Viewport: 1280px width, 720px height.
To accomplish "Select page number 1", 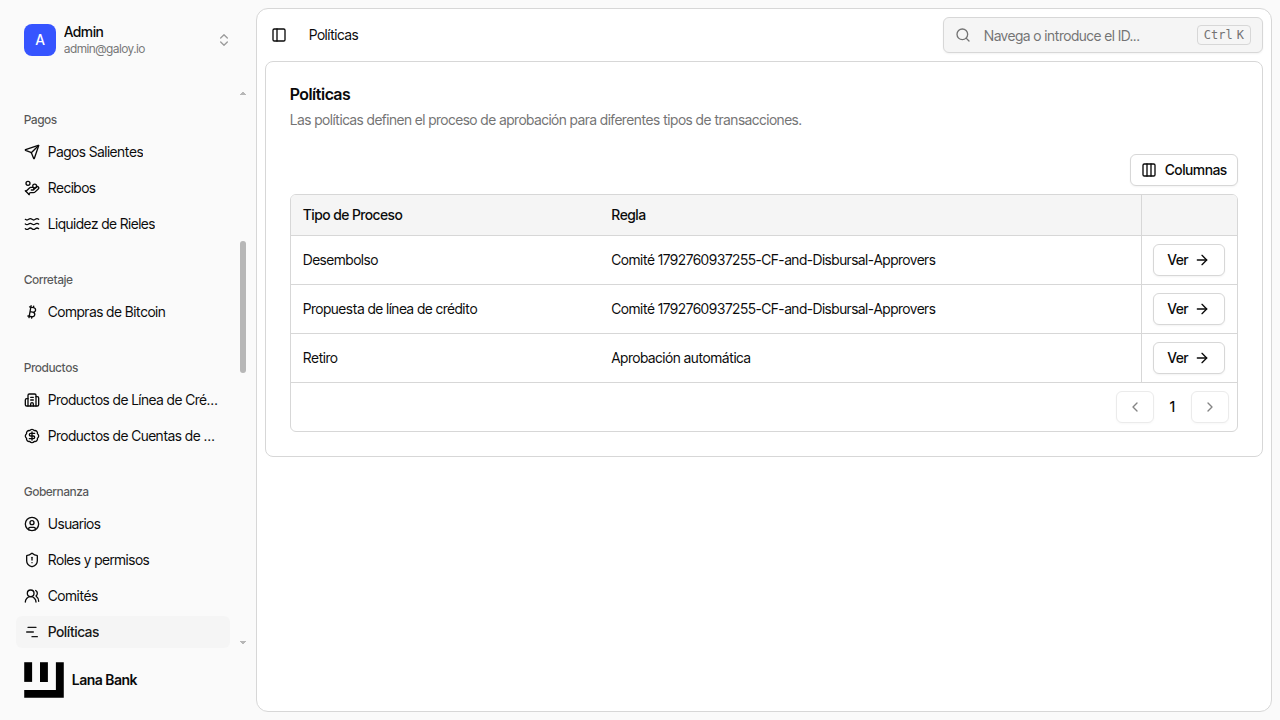I will click(x=1172, y=407).
